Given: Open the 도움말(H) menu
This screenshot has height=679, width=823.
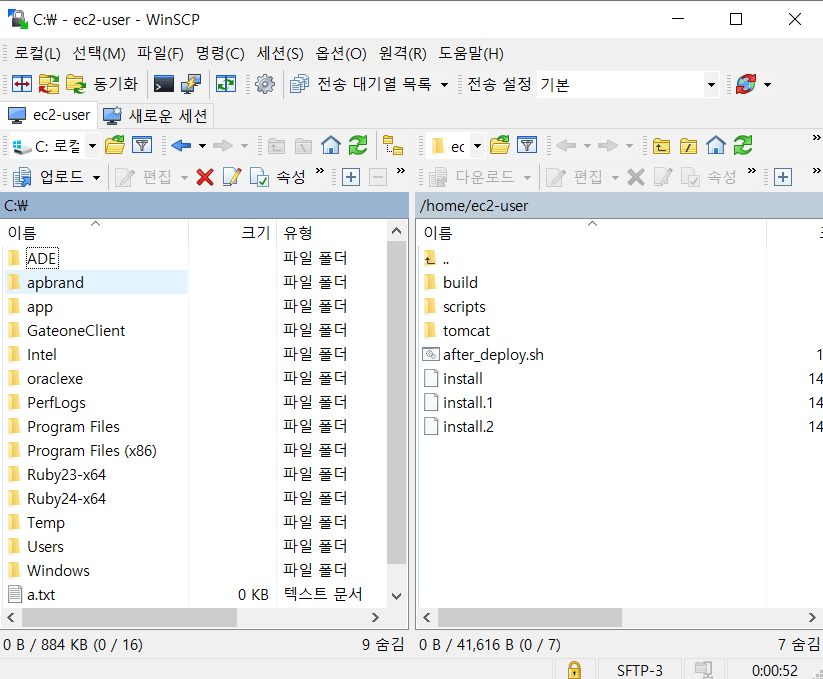Looking at the screenshot, I should [471, 53].
